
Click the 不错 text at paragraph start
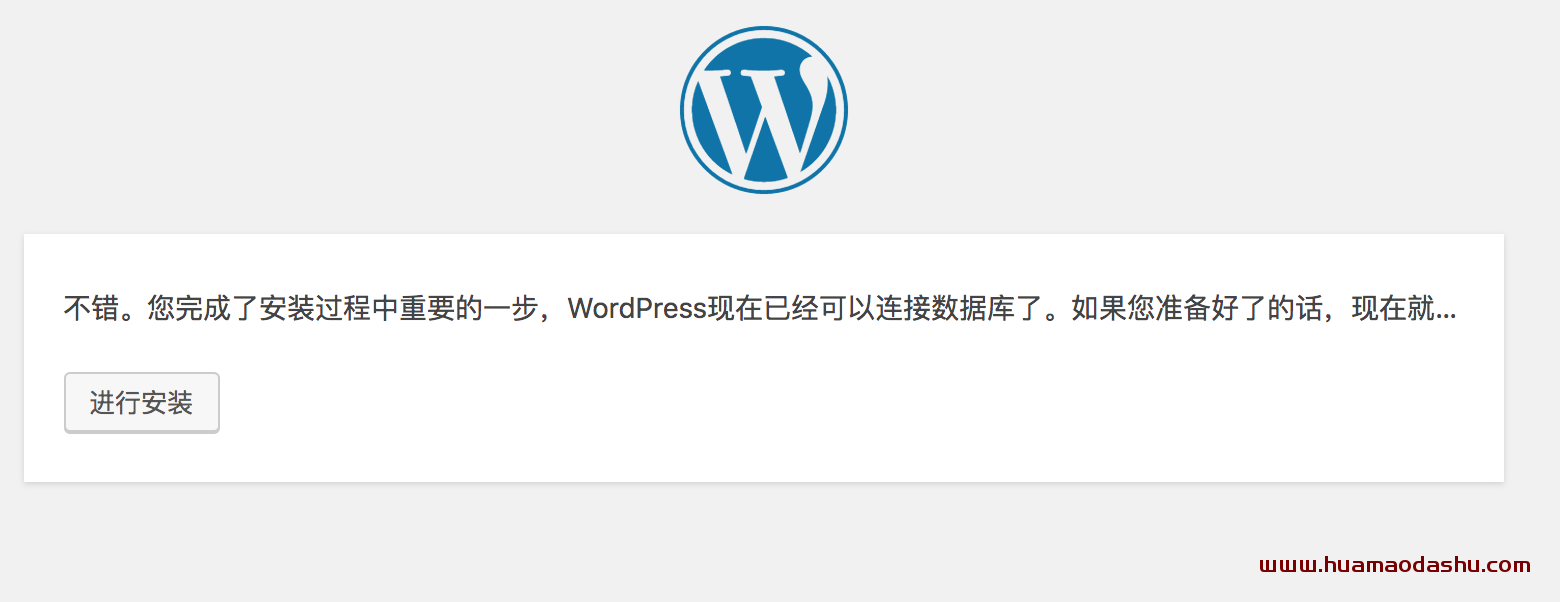(92, 308)
